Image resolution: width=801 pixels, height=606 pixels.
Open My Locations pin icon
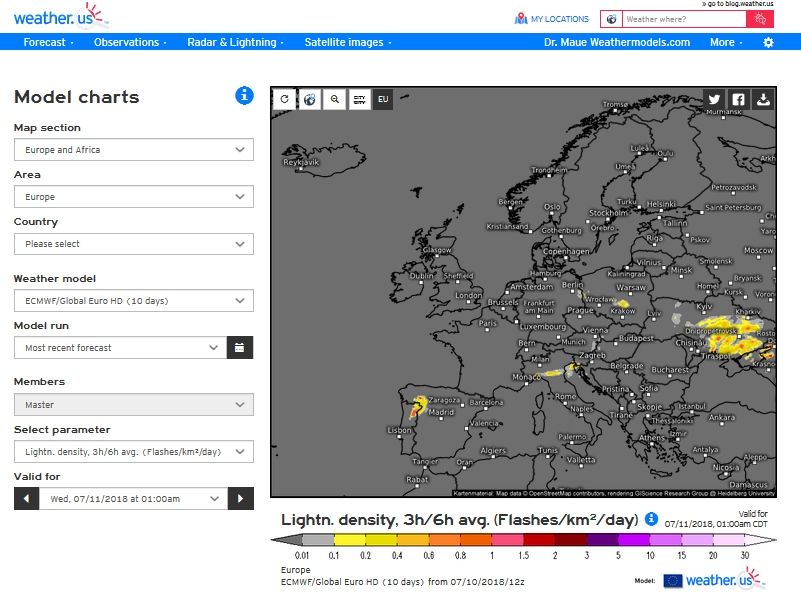[x=521, y=19]
